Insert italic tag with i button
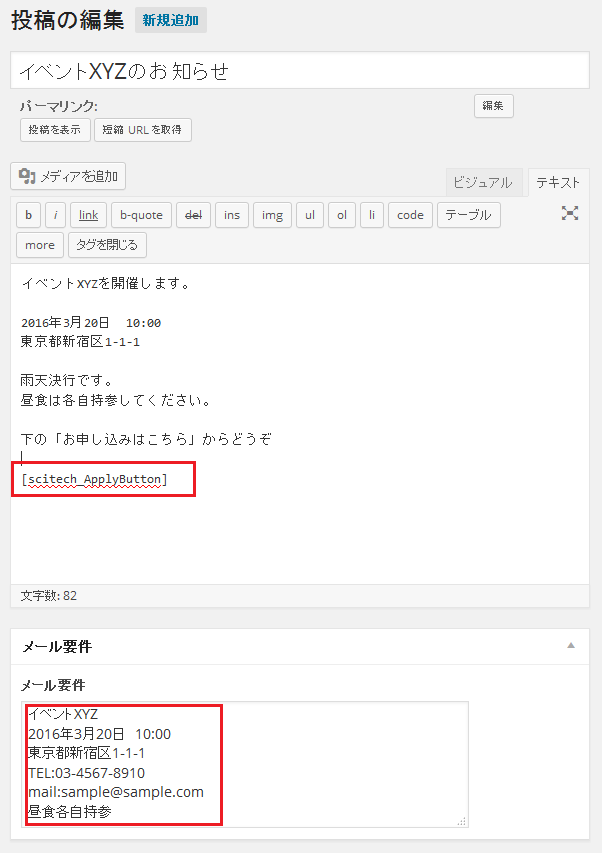Screen dimensions: 602x853 click(55, 215)
